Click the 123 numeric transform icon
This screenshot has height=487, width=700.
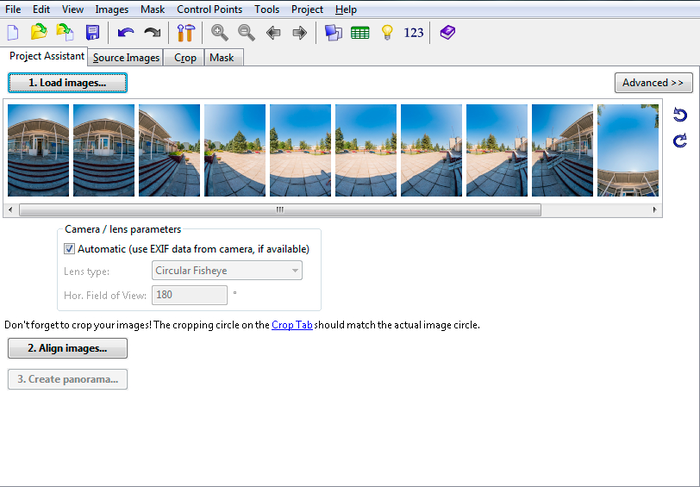click(413, 33)
